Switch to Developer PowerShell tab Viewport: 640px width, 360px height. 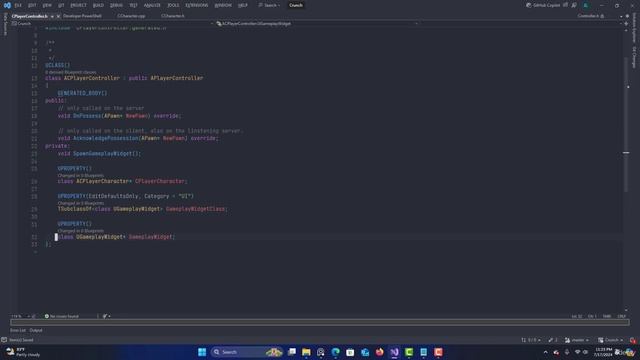coord(82,16)
